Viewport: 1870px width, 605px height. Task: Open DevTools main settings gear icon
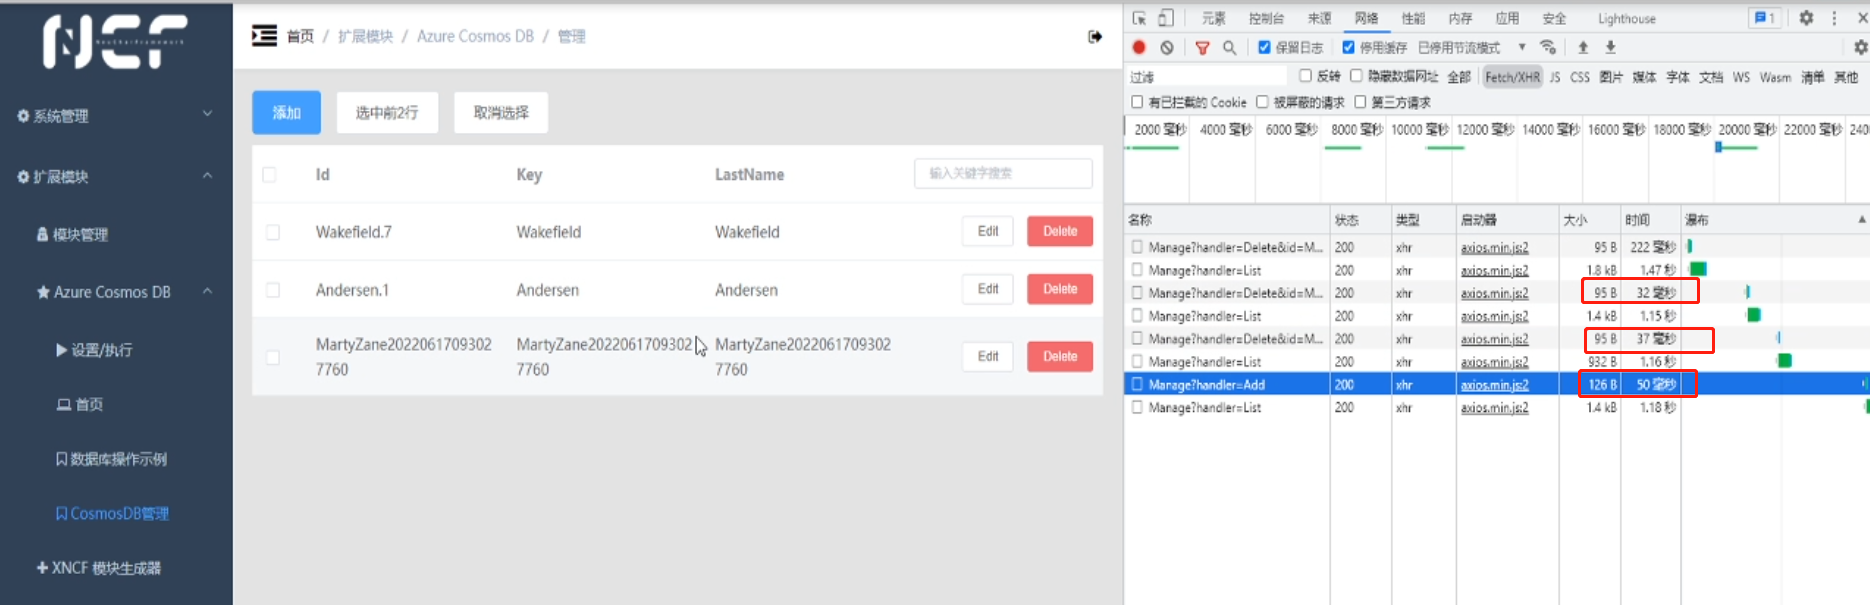coord(1806,18)
